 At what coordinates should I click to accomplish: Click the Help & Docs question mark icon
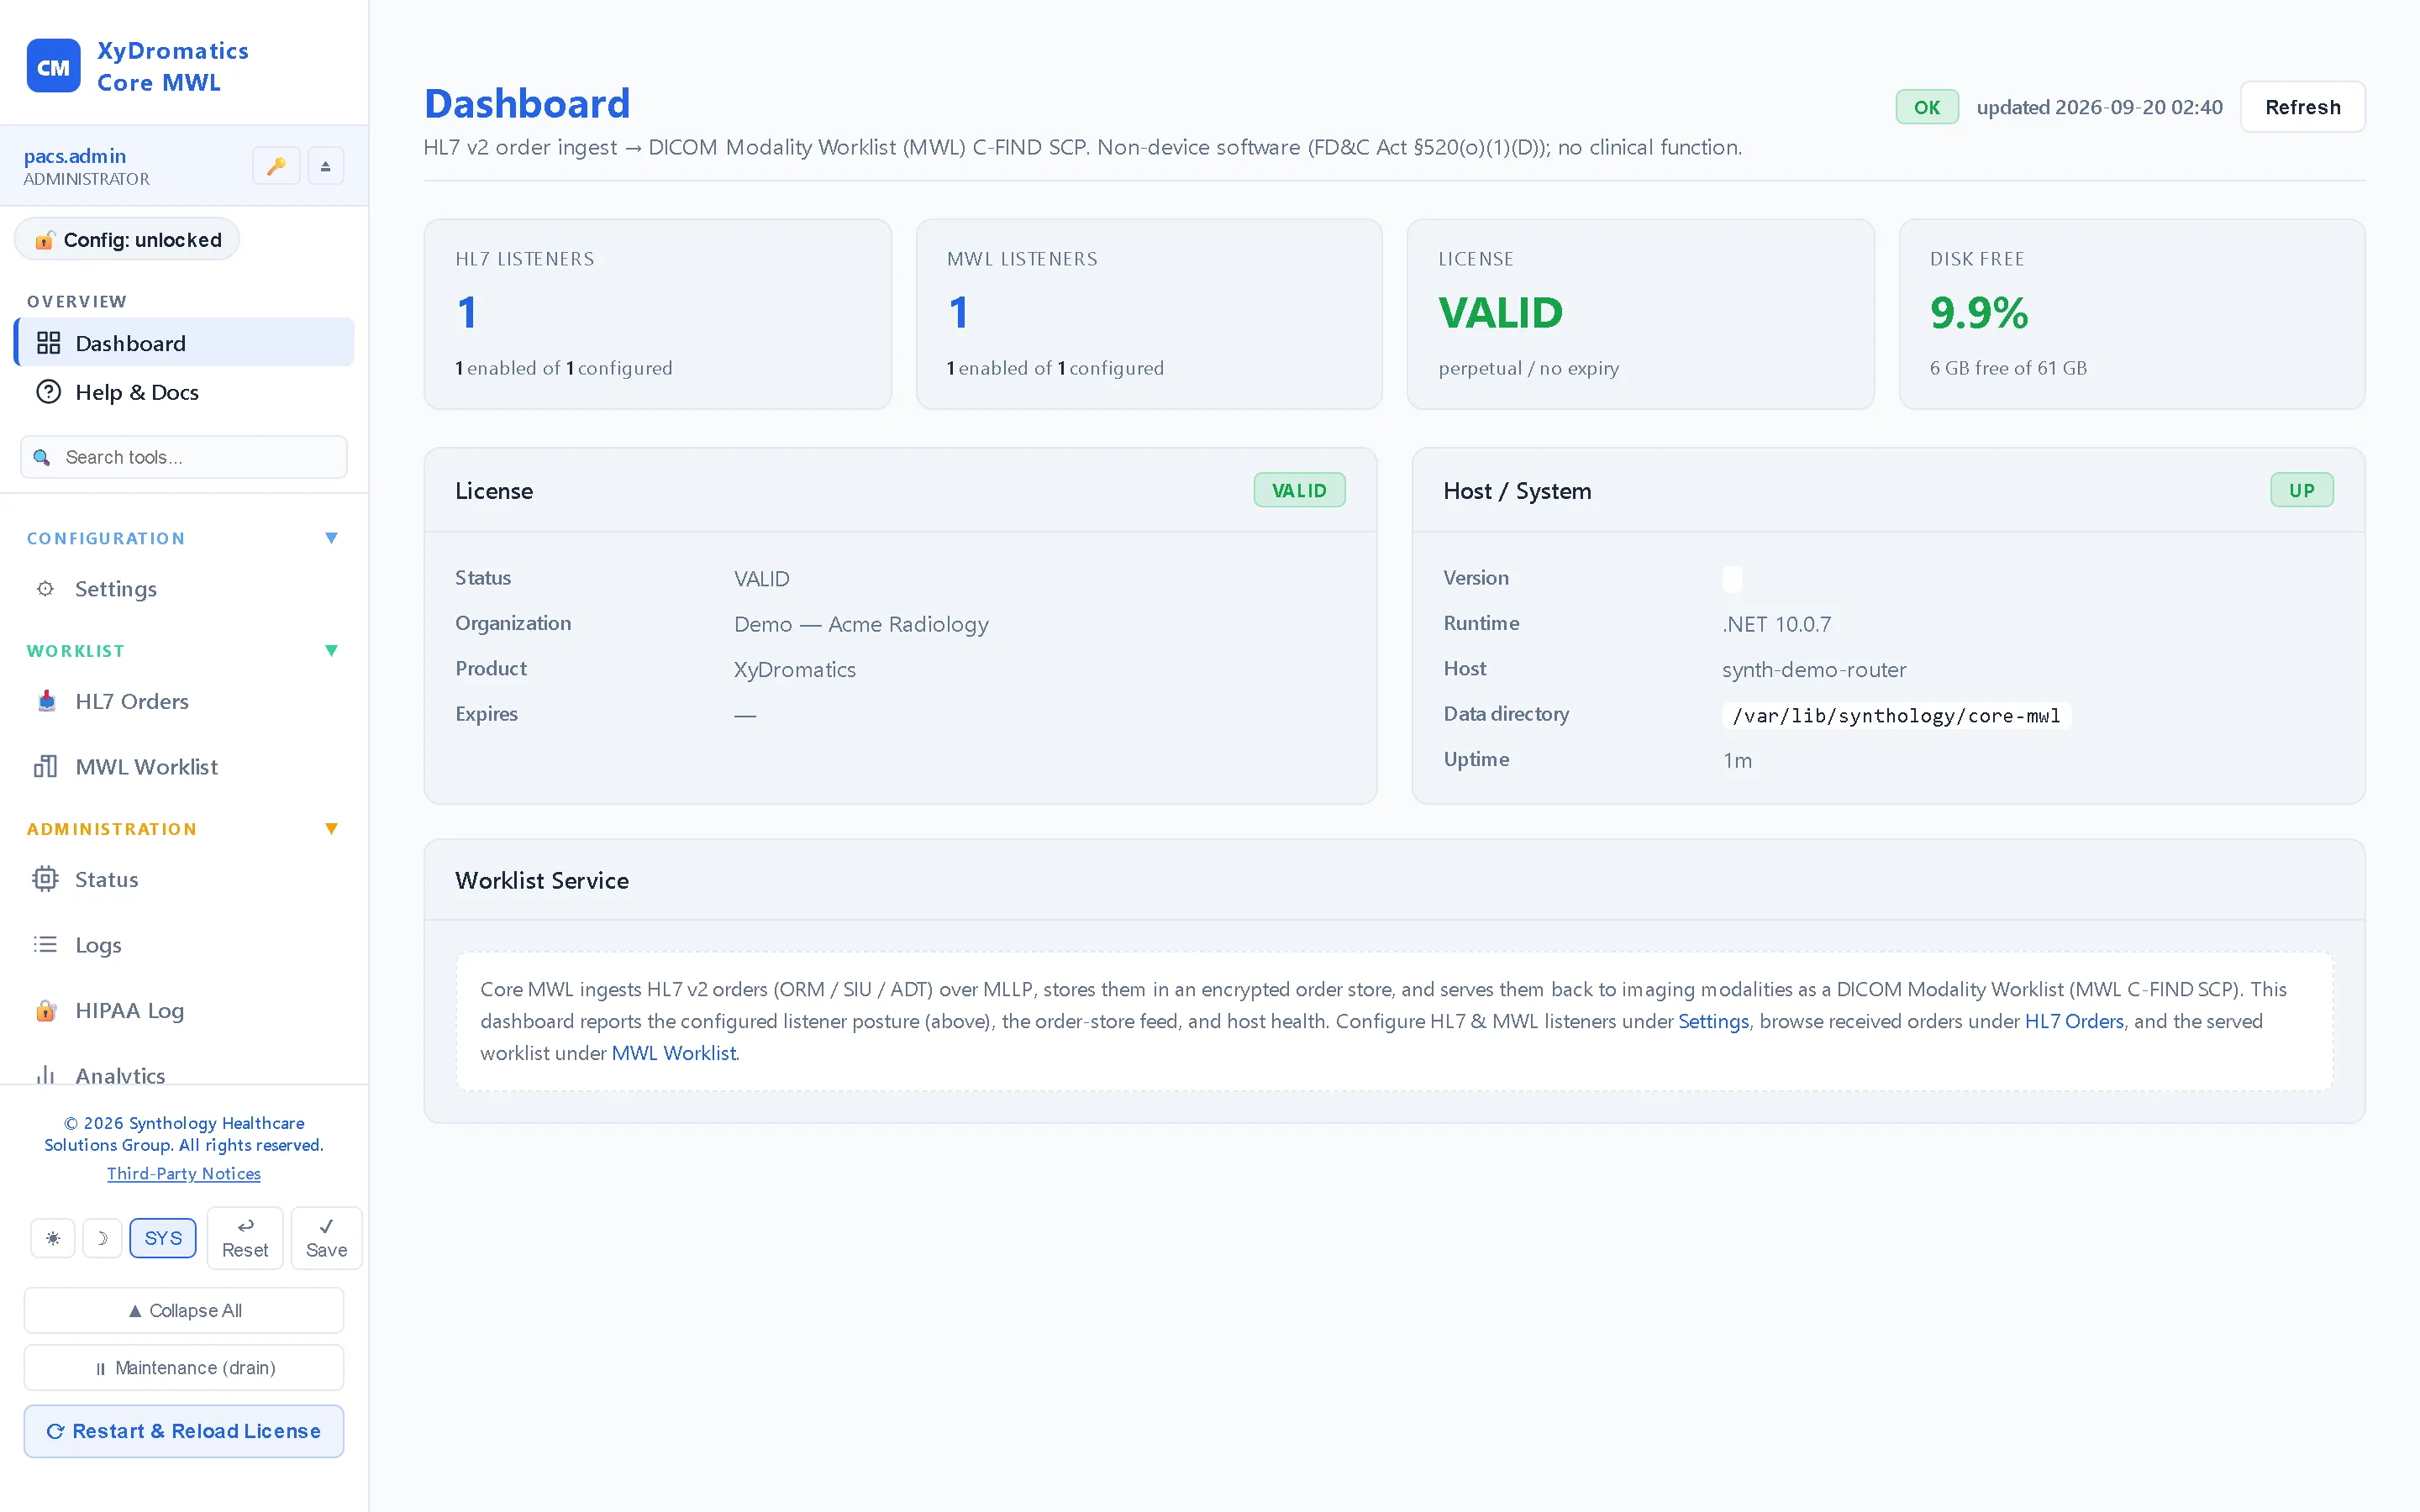[x=48, y=392]
